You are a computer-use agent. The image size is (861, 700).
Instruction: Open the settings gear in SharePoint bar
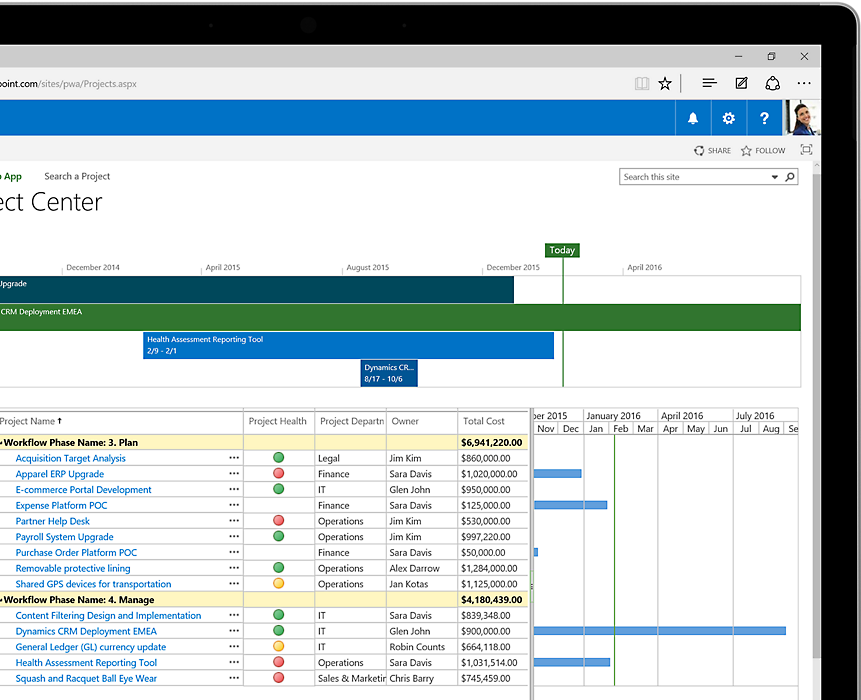click(x=728, y=118)
